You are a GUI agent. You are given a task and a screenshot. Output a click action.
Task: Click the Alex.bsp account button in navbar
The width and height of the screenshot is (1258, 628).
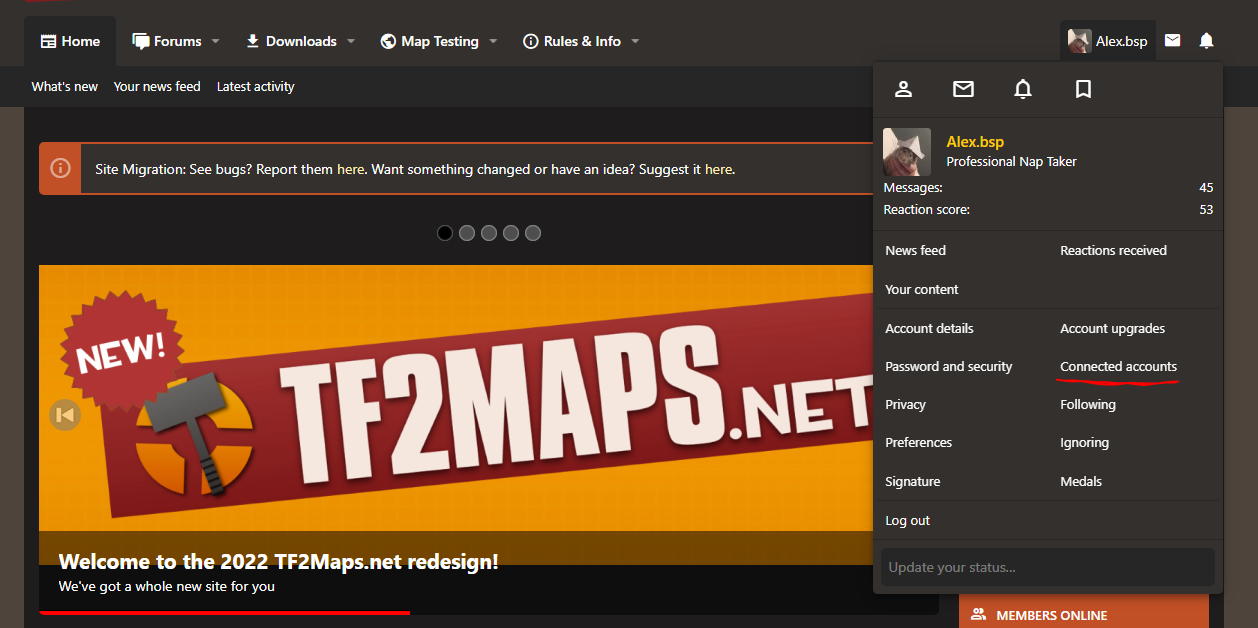[1108, 41]
